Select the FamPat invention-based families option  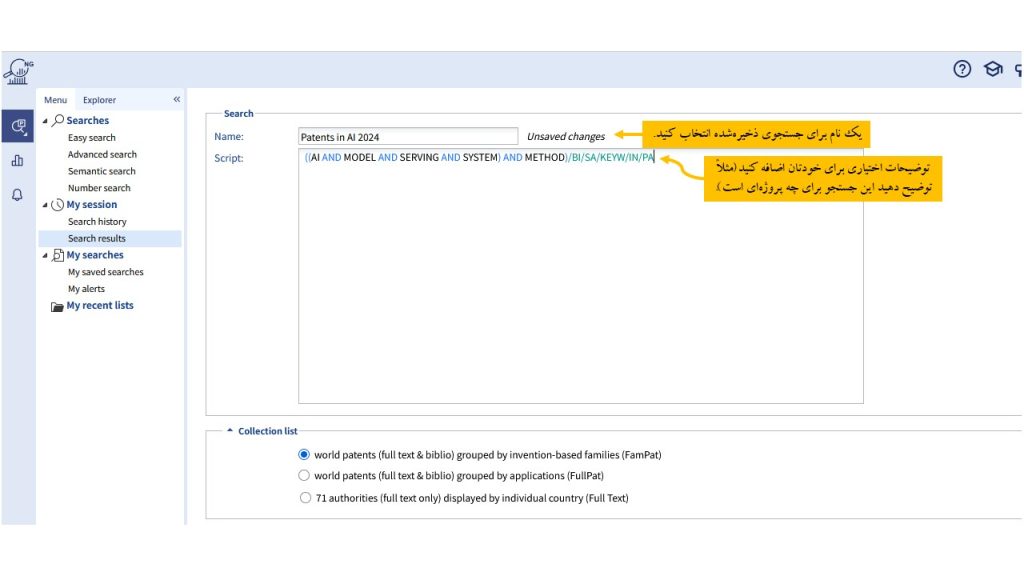click(x=304, y=455)
